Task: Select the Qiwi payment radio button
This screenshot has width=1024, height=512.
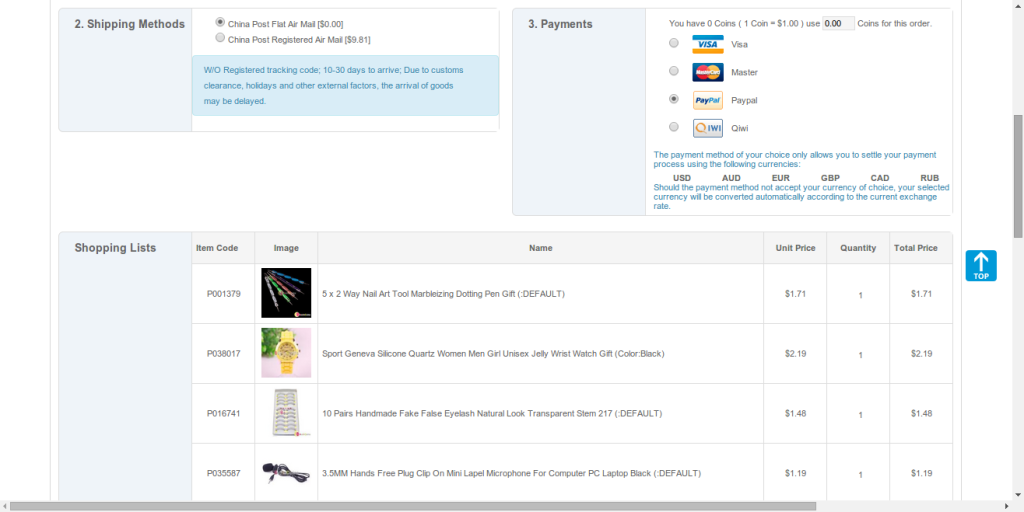Action: tap(674, 128)
